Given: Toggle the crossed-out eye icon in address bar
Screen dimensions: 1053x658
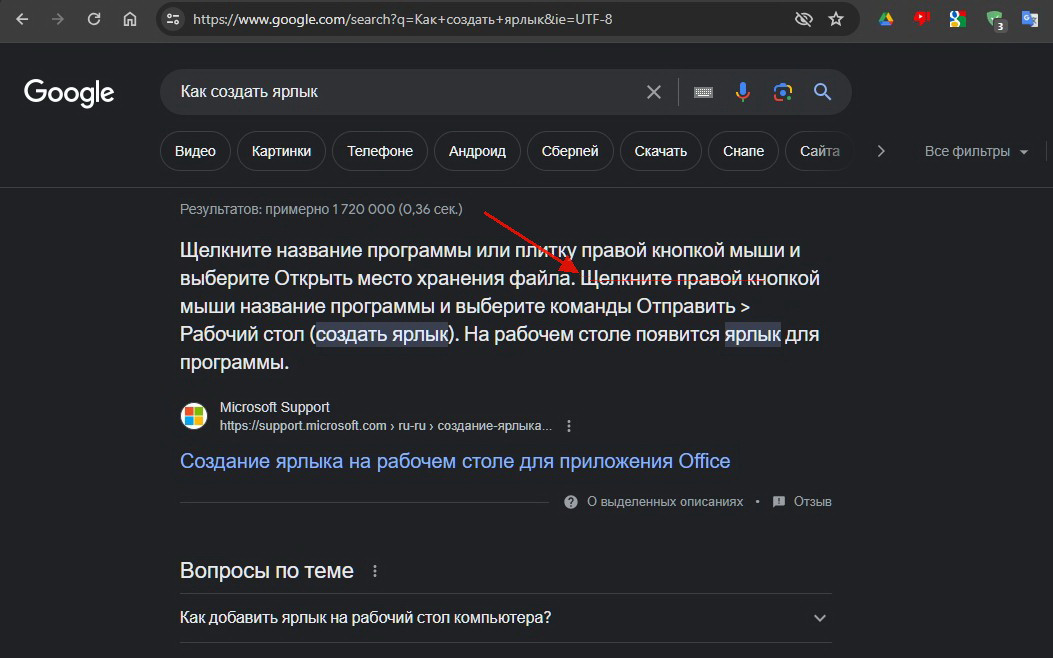Looking at the screenshot, I should coord(803,19).
